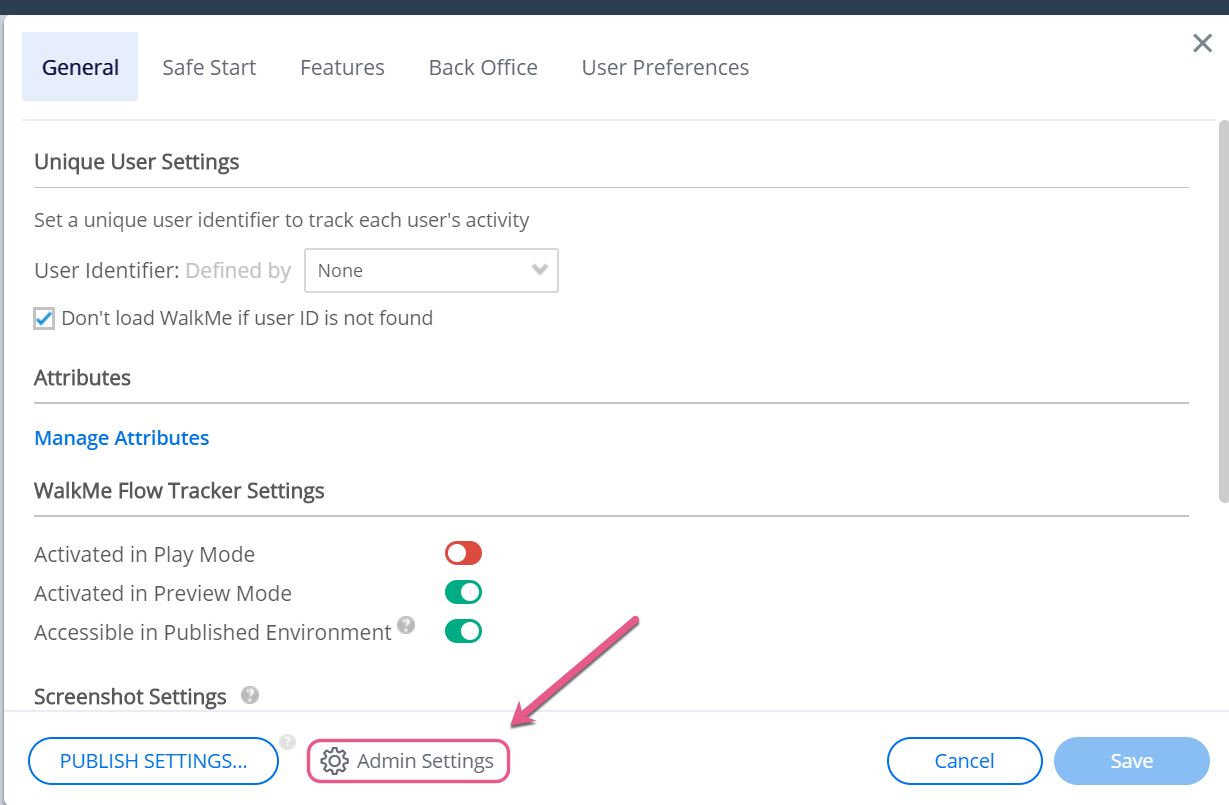This screenshot has height=805, width=1229.
Task: Click the unique user identifier description text
Action: point(282,220)
